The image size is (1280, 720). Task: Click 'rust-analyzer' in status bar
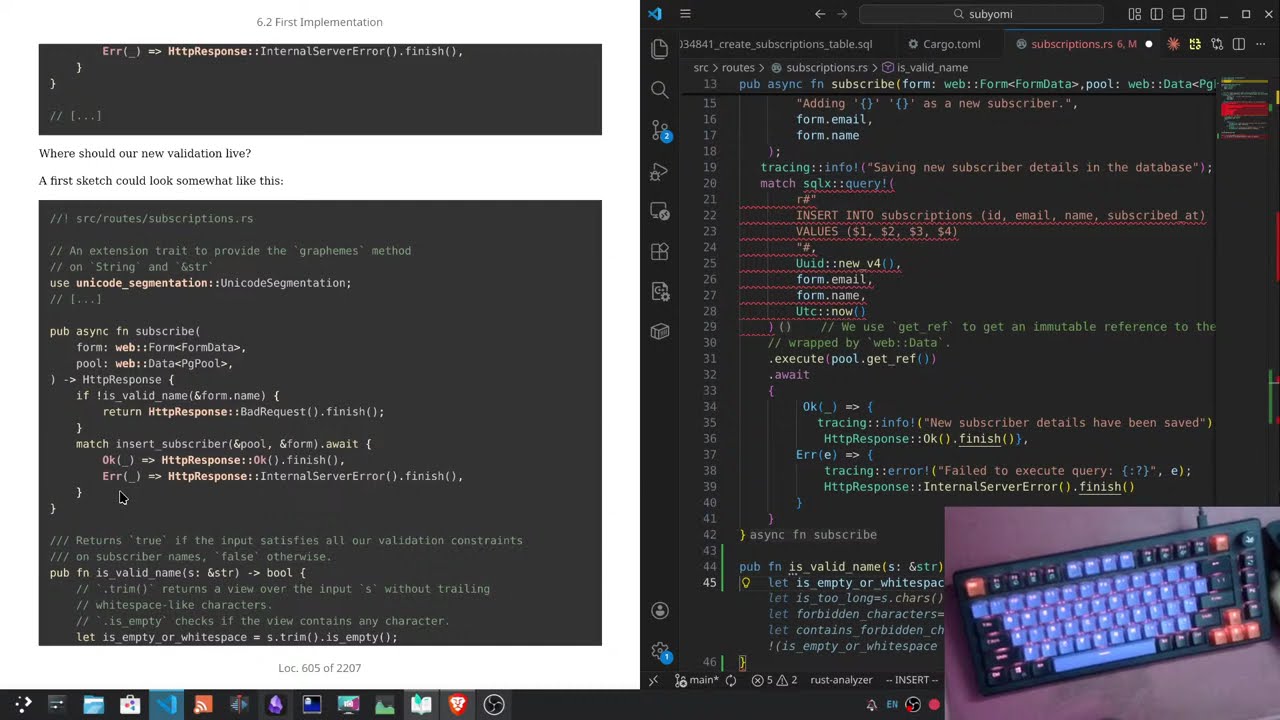[841, 680]
